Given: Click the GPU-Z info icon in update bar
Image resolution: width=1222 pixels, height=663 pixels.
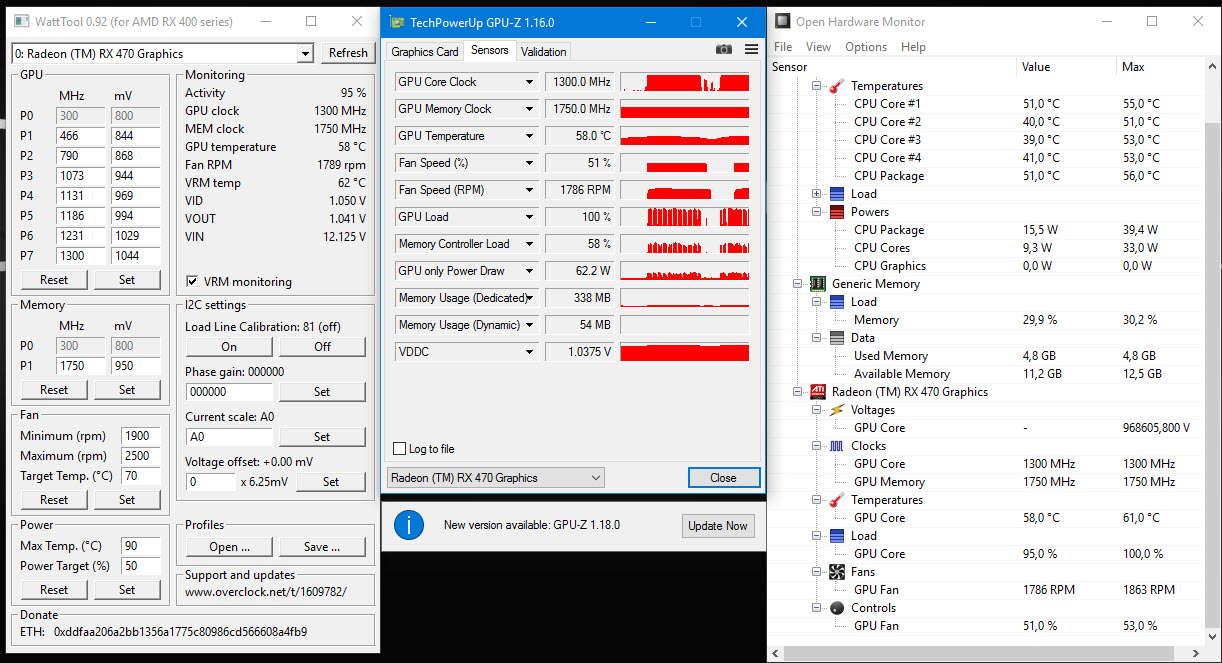Looking at the screenshot, I should 408,525.
